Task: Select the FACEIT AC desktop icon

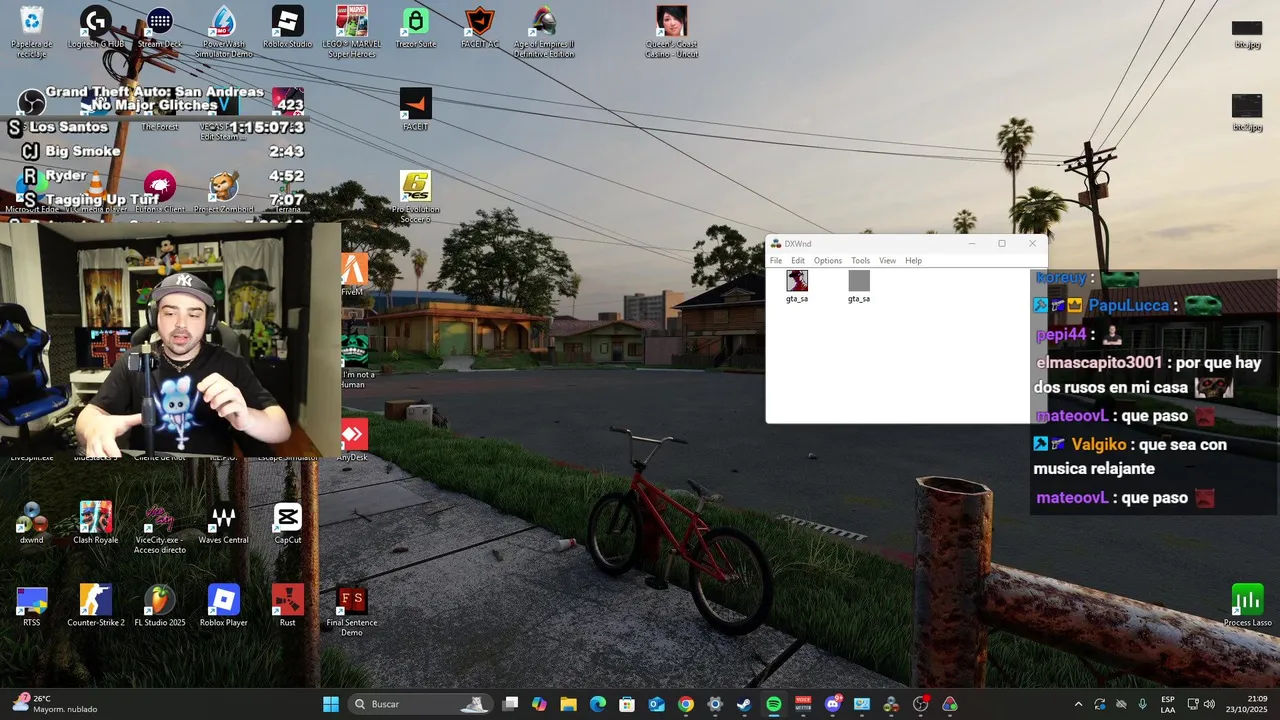Action: pyautogui.click(x=480, y=28)
